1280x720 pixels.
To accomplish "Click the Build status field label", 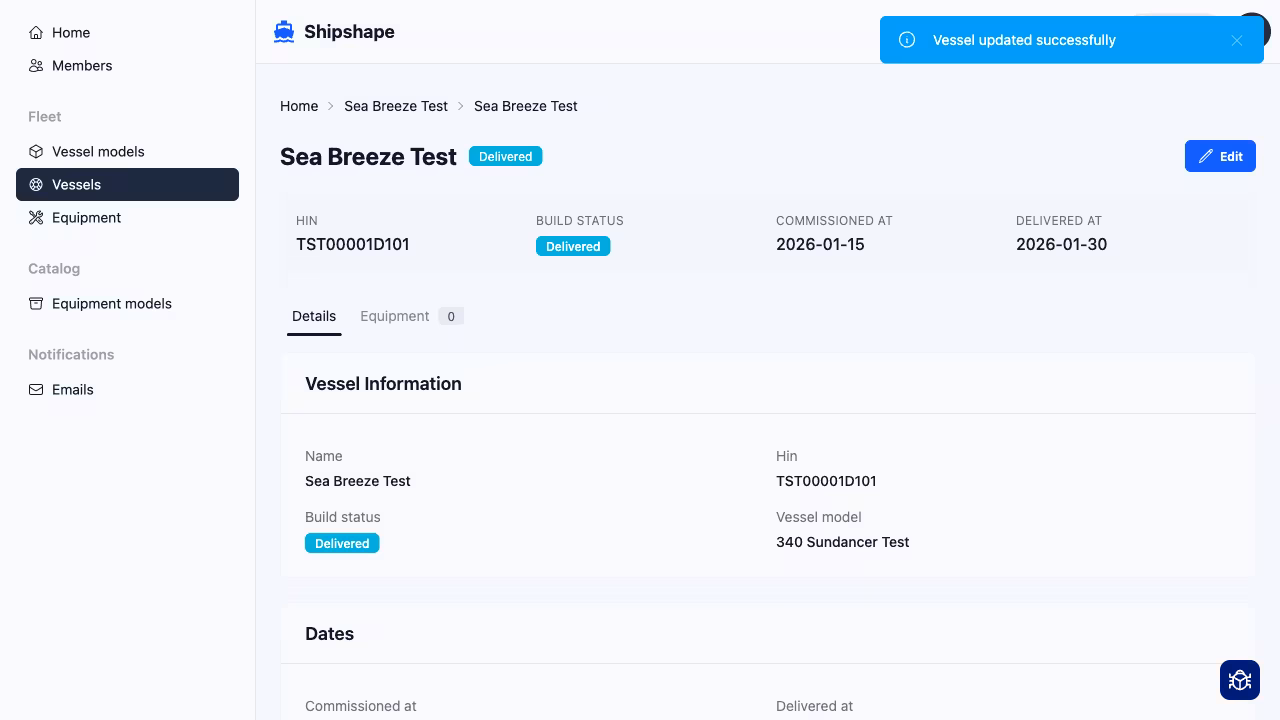I will tap(343, 517).
